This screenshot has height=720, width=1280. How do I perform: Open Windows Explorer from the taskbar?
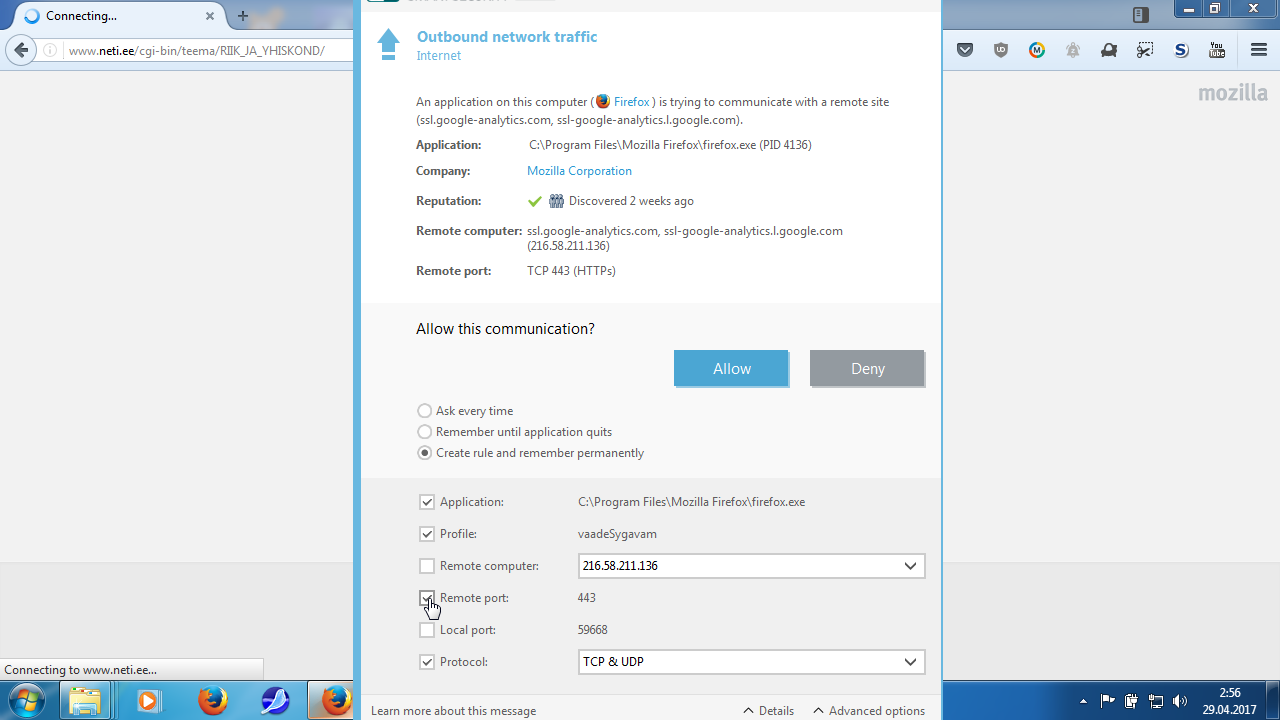[x=85, y=701]
